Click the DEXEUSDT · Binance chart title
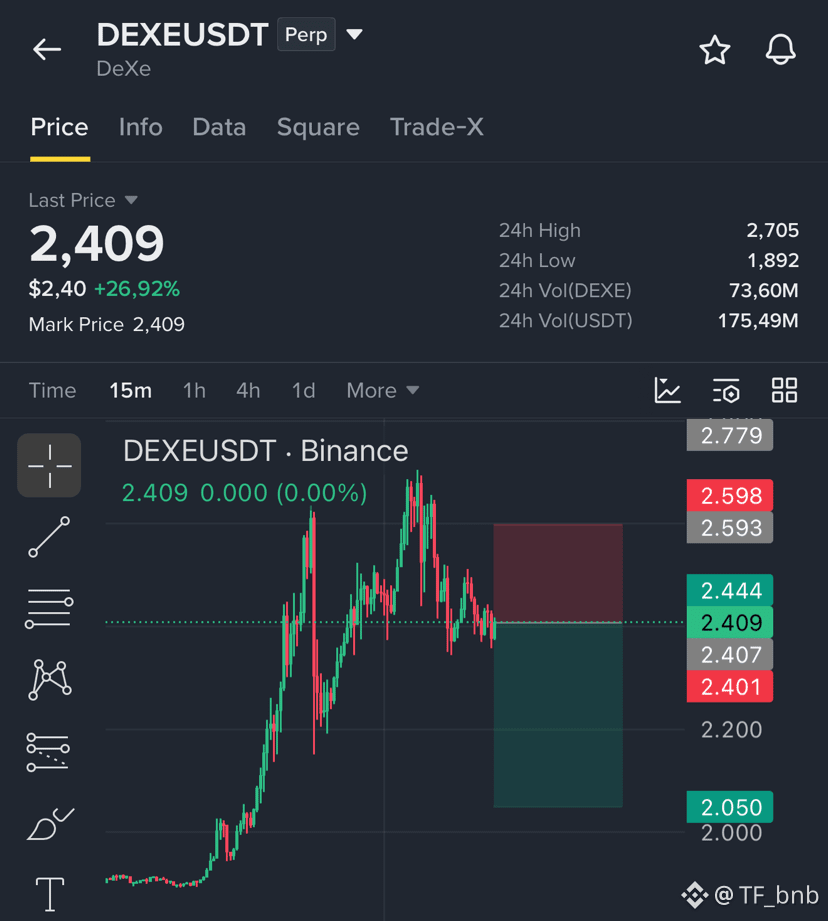The height and width of the screenshot is (921, 828). (265, 451)
